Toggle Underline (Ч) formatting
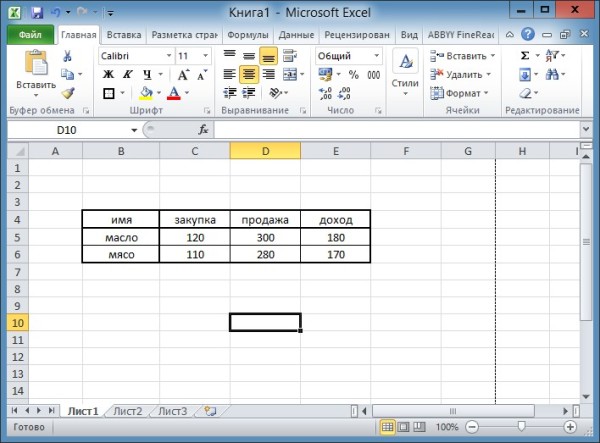Screen dimensions: 600x443 147,74
